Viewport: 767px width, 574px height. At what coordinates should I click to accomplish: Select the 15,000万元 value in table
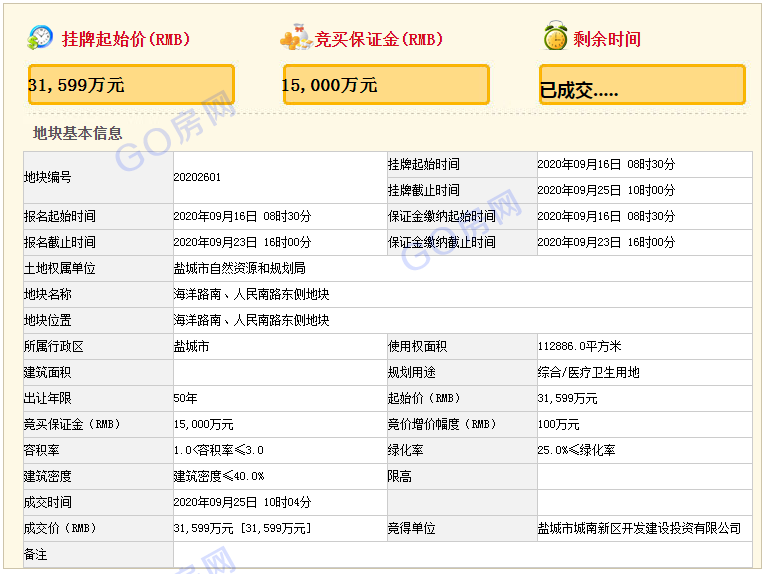[x=203, y=424]
